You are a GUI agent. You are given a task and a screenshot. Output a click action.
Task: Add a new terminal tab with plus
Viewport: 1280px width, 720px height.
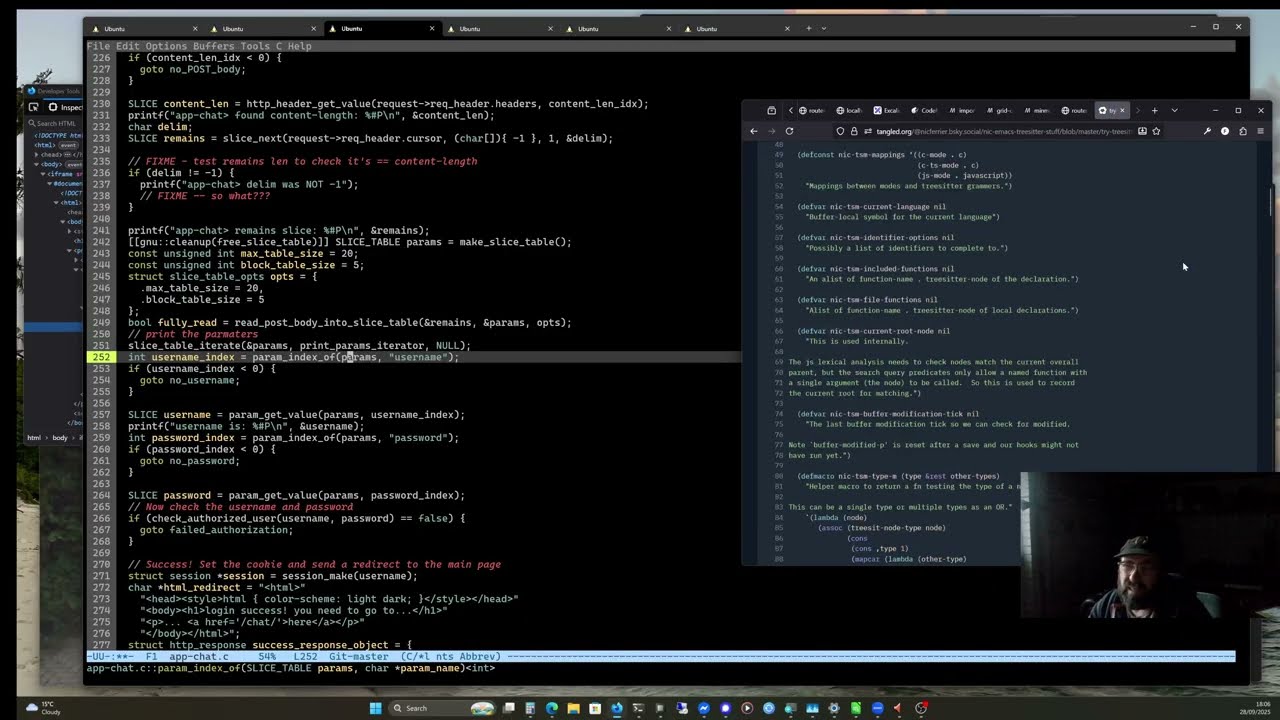809,28
